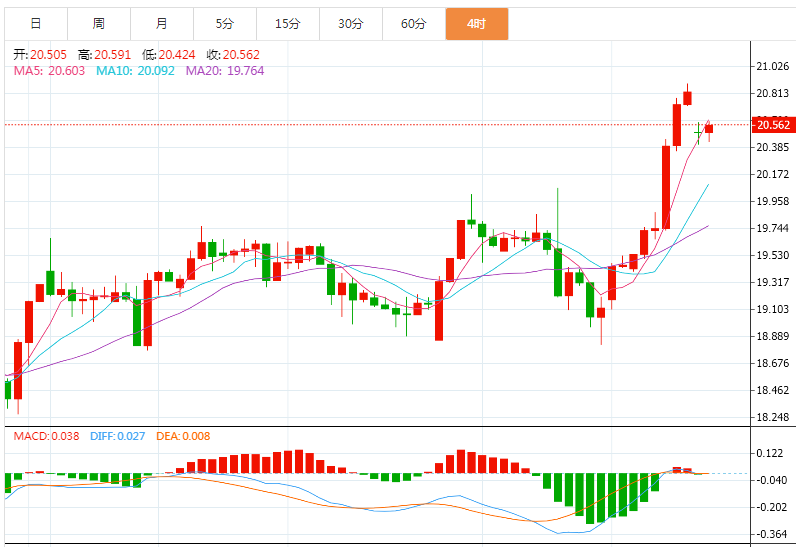Viewport: 796px width, 547px height.
Task: Select the 30分 timeframe tab
Action: tap(351, 24)
